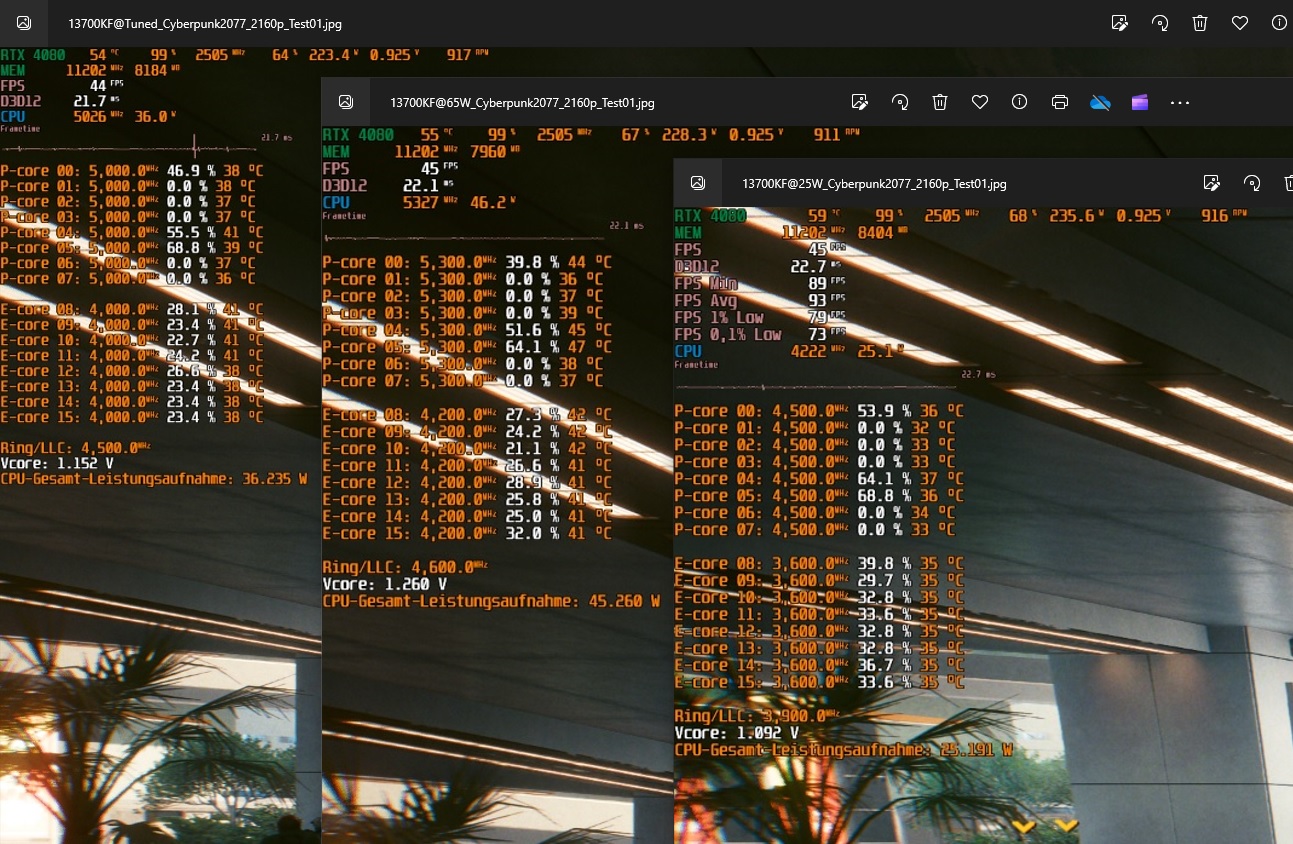Open image editor in the Tuned window
1293x844 pixels.
point(1120,23)
